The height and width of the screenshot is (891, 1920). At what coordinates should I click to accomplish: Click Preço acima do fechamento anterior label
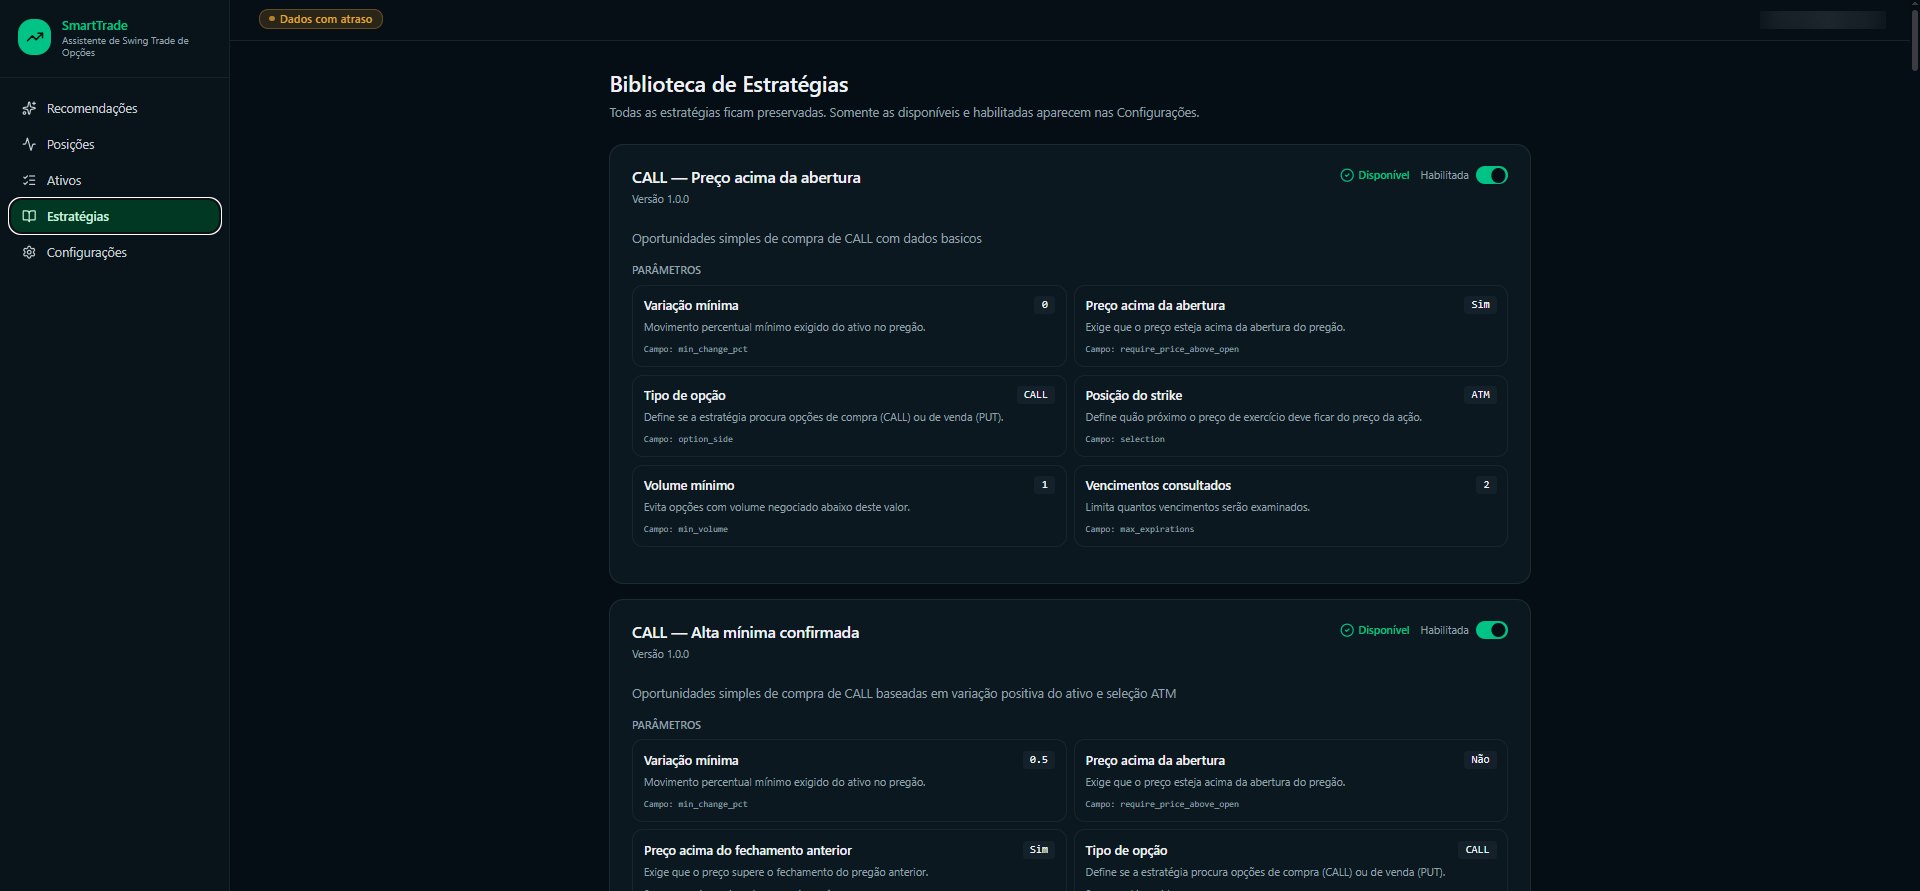(748, 851)
